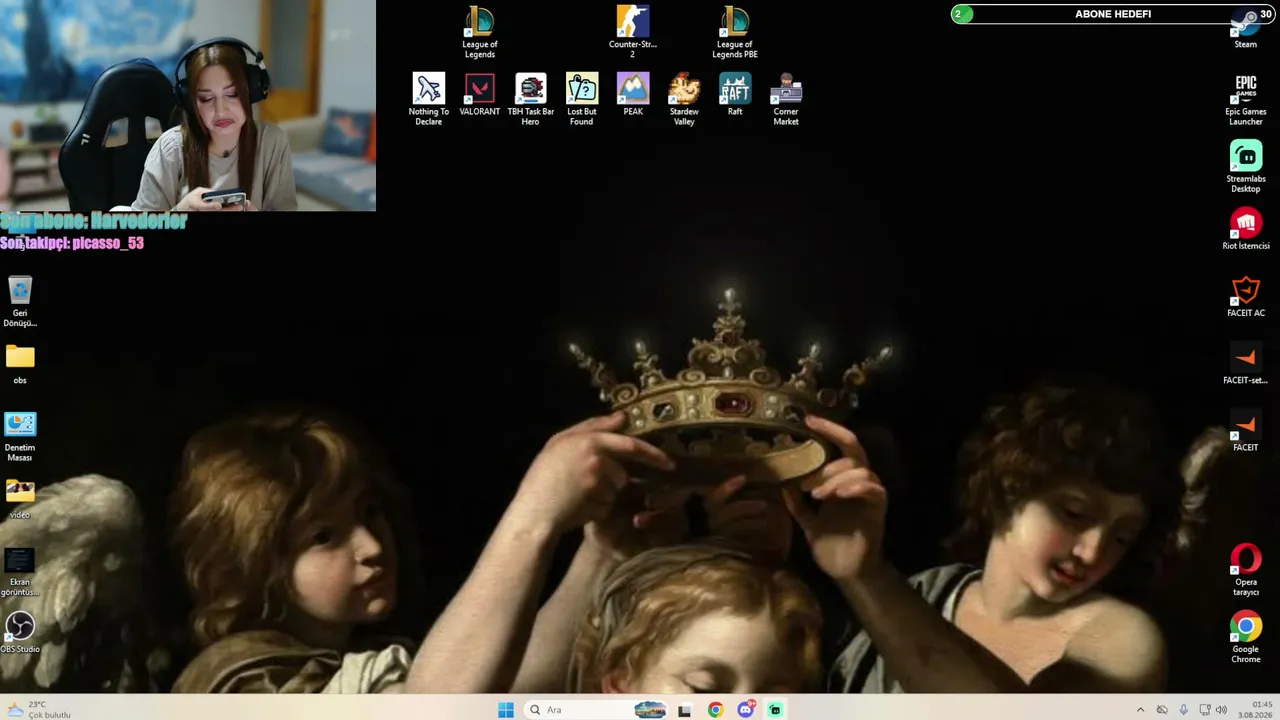Screen dimensions: 1280x720
Task: Click the FACEIT-set... installer icon
Action: (1246, 363)
